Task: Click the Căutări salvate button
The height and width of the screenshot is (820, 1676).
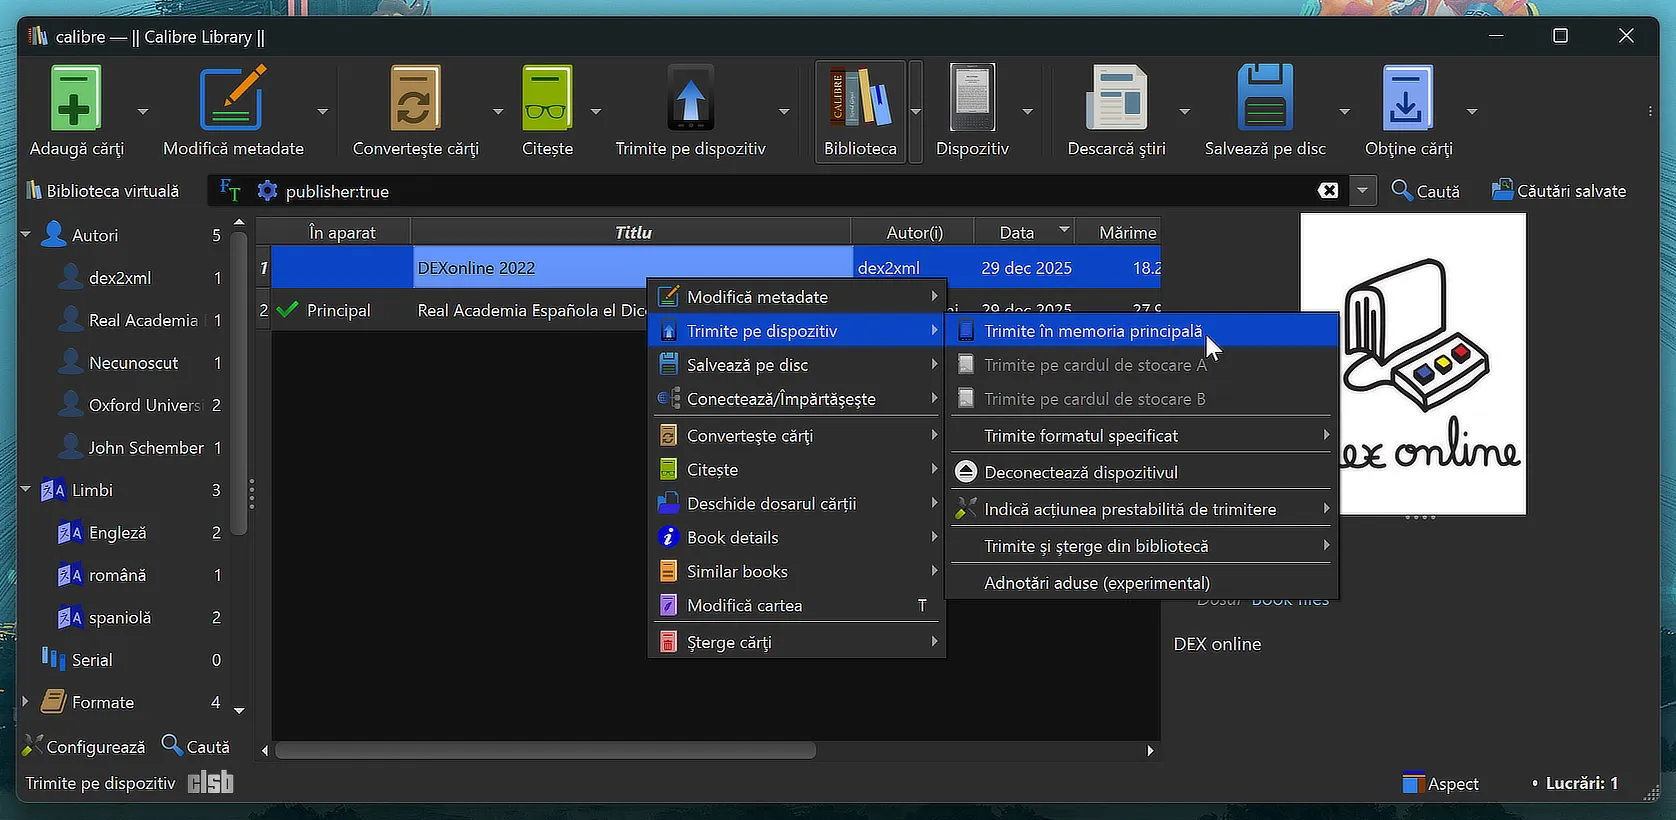Action: [1558, 191]
